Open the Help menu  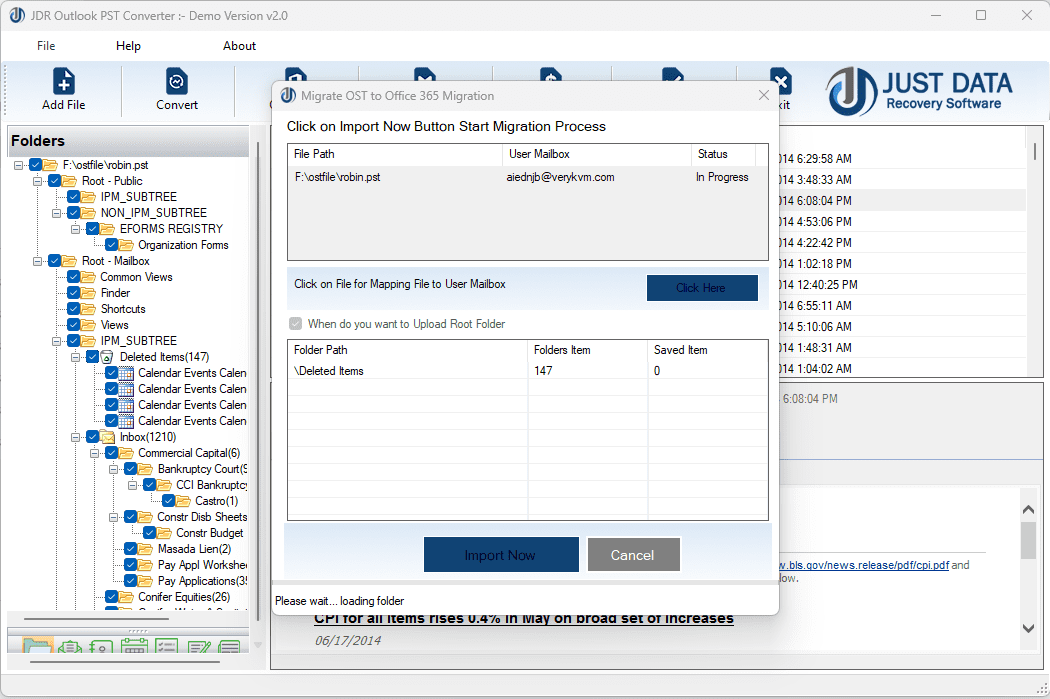click(128, 45)
